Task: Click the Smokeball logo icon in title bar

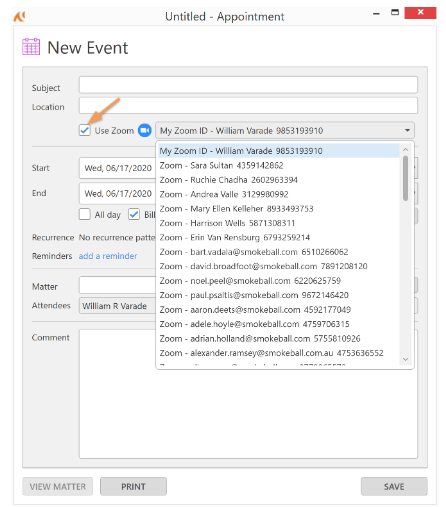Action: pos(19,16)
